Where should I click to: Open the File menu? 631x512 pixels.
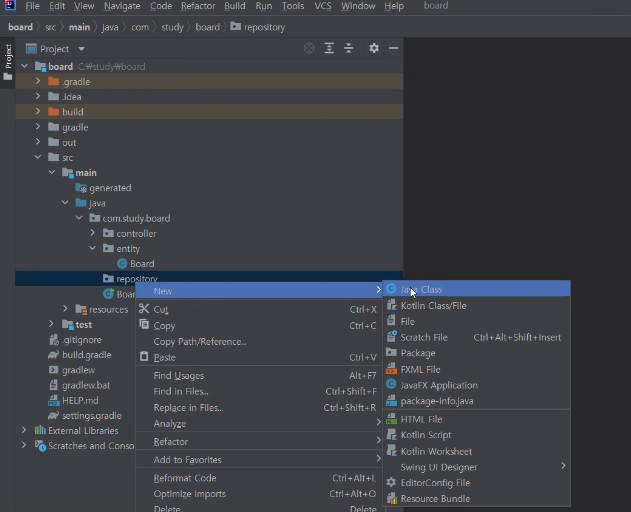(32, 6)
